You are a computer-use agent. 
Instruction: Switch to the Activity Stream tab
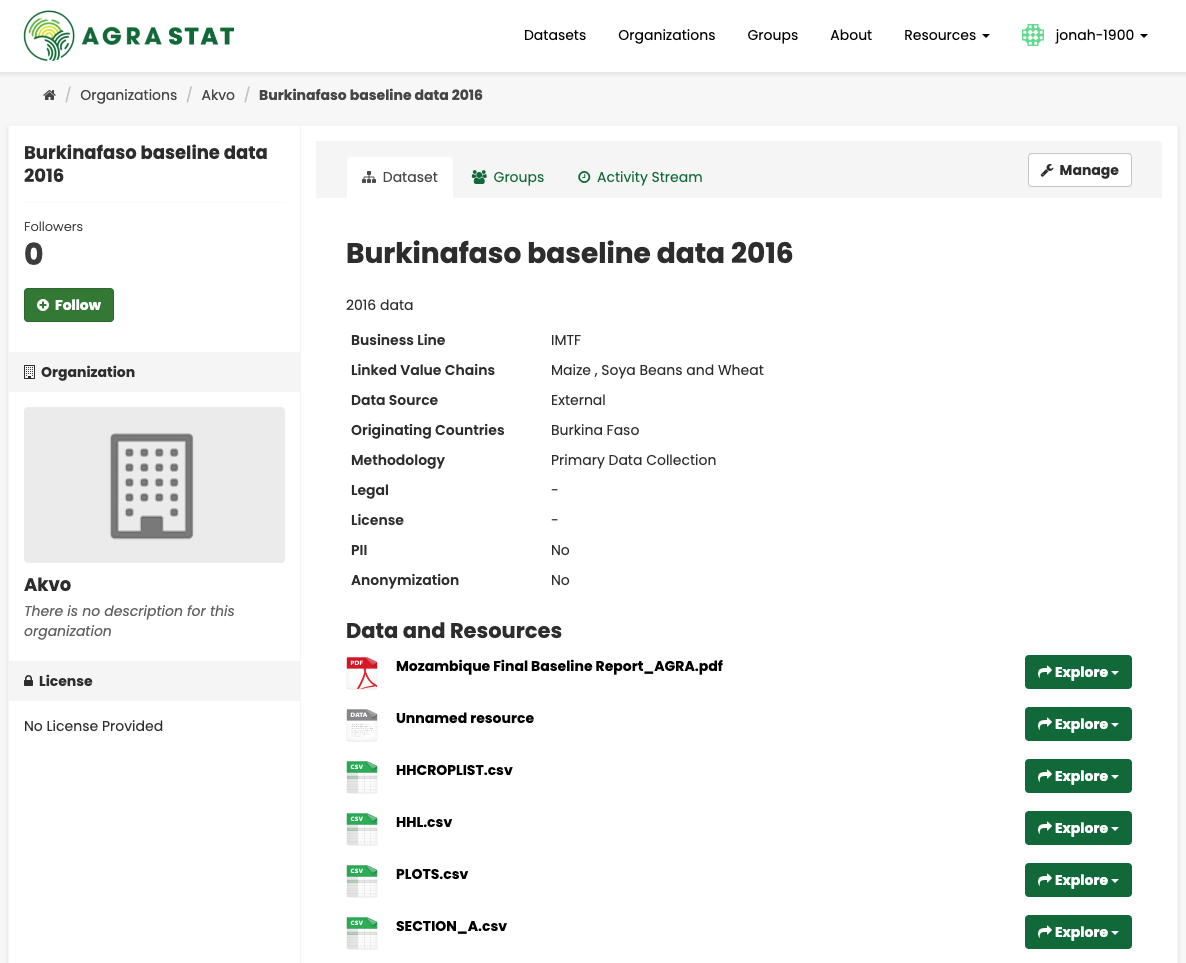click(x=640, y=178)
